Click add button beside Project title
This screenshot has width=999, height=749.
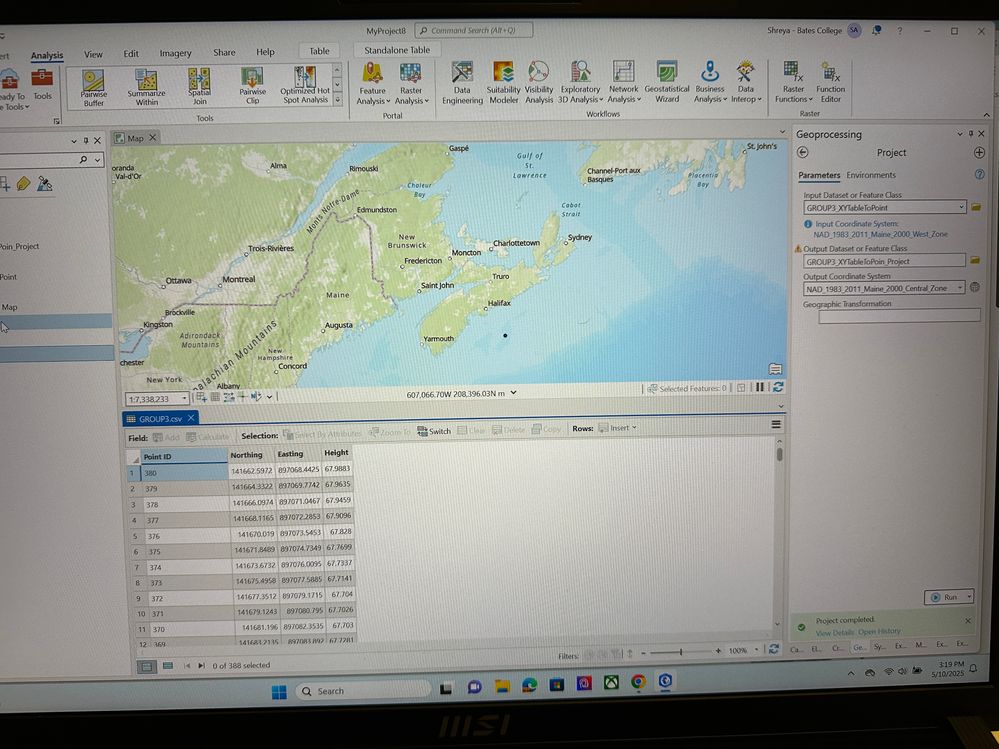[x=979, y=152]
